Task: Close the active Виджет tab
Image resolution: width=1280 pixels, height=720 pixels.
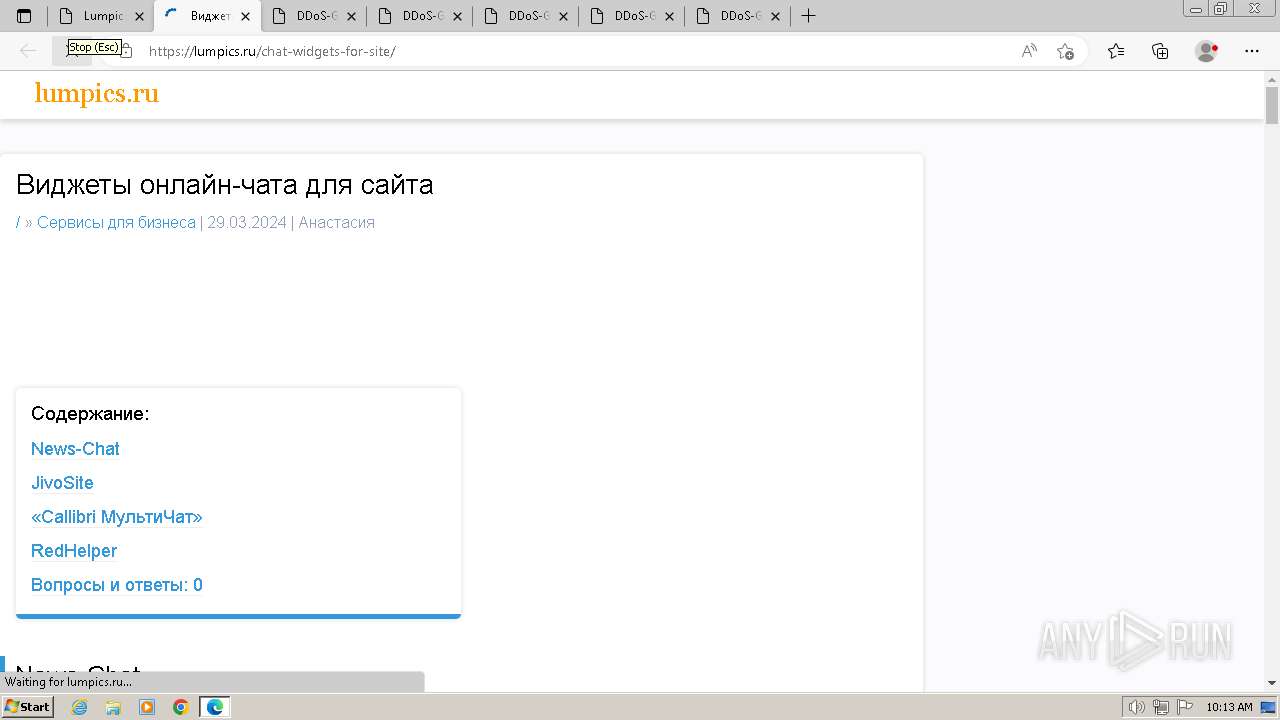Action: [245, 16]
